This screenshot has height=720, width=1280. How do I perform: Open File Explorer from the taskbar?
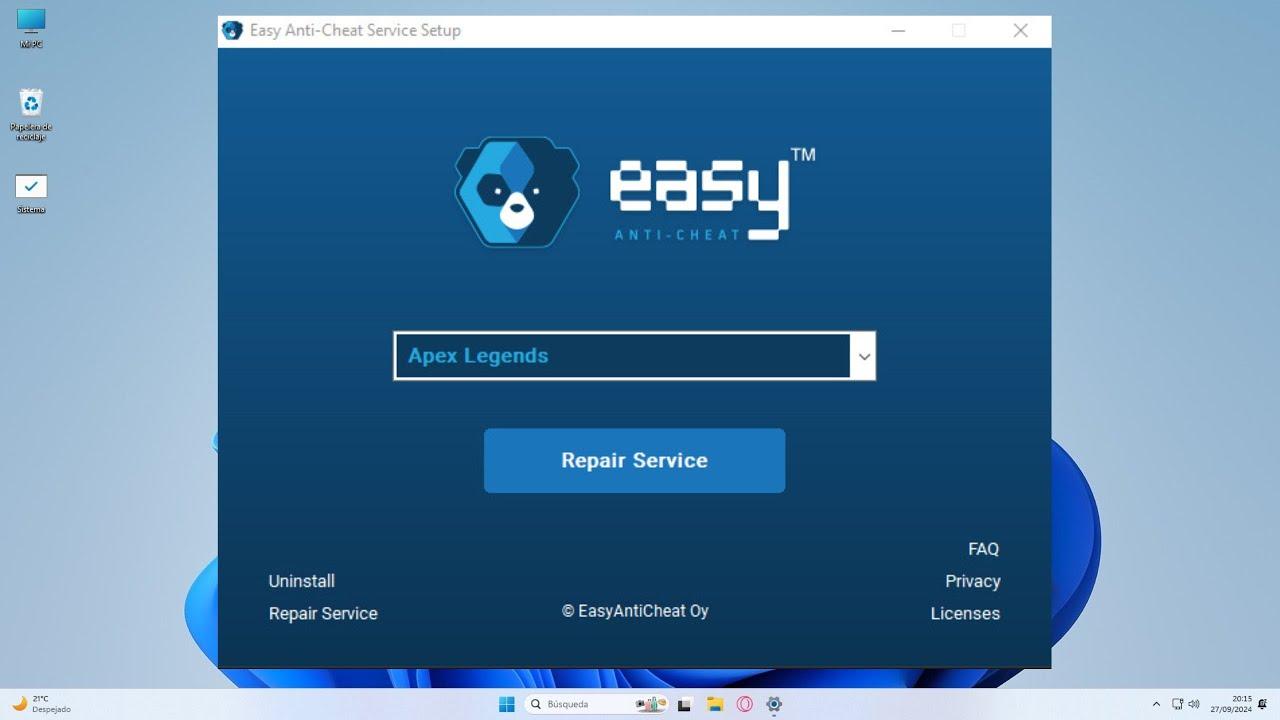point(715,704)
